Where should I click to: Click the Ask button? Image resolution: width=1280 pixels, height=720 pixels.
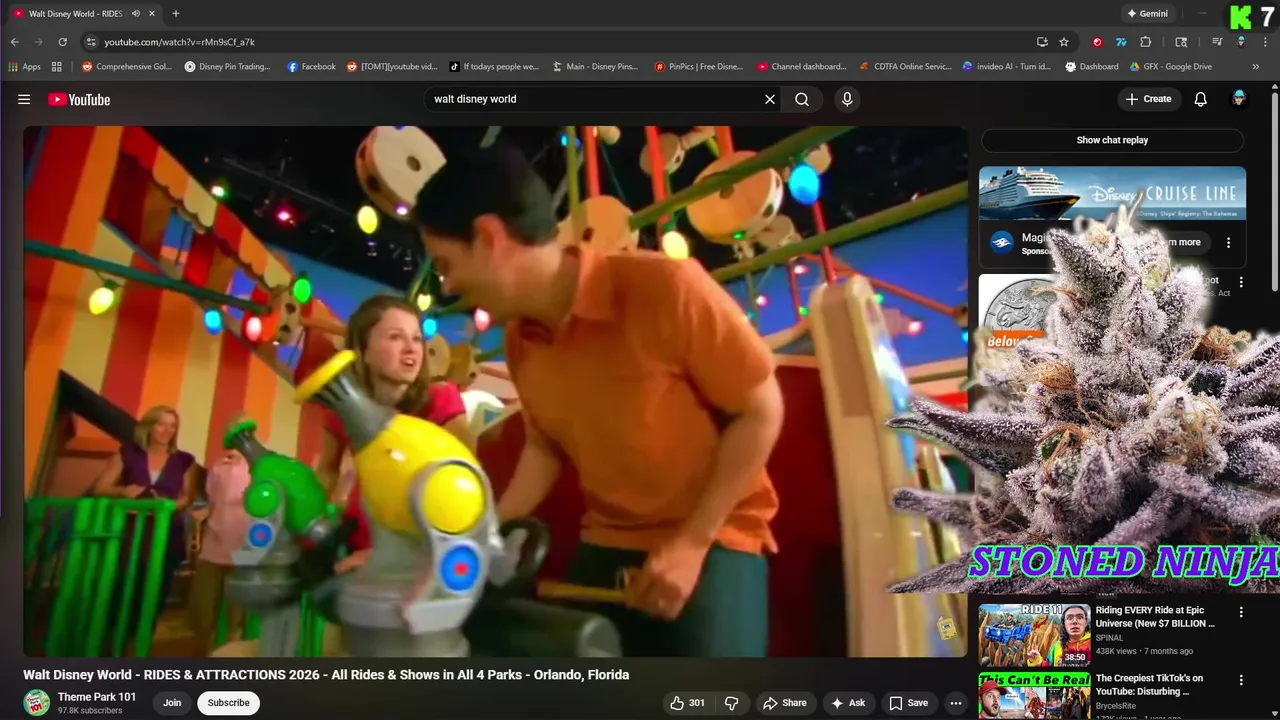pyautogui.click(x=848, y=703)
